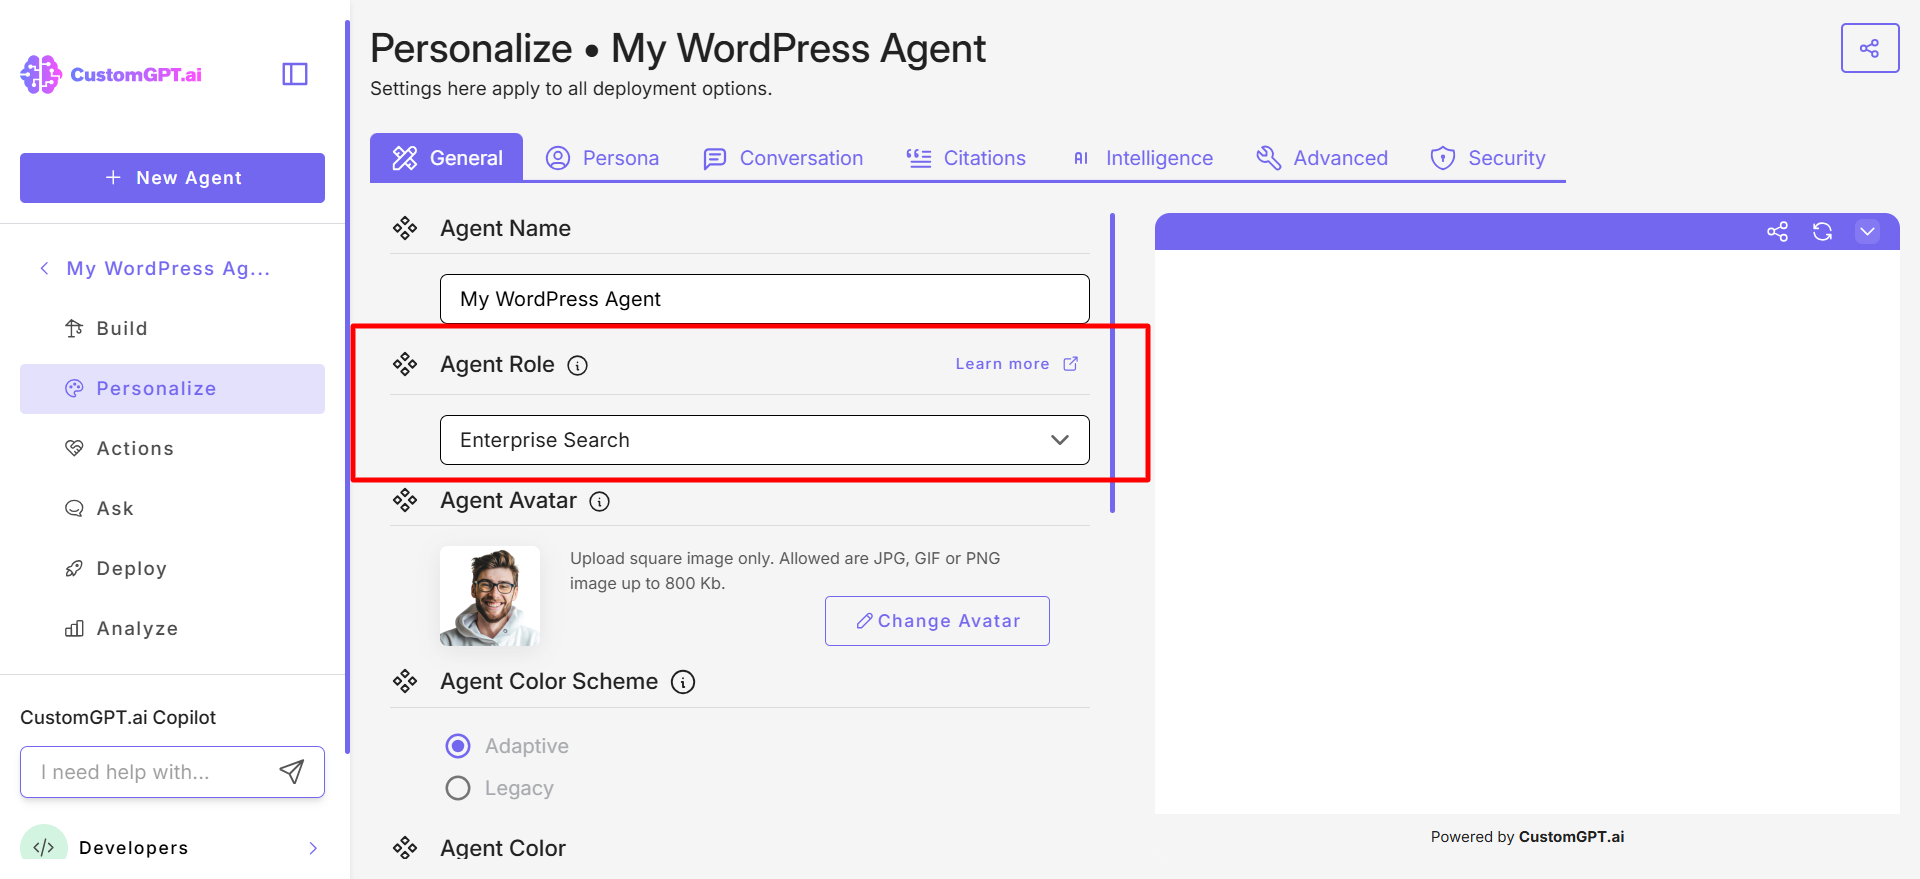Refresh the chat preview
This screenshot has width=1920, height=879.
[1823, 232]
